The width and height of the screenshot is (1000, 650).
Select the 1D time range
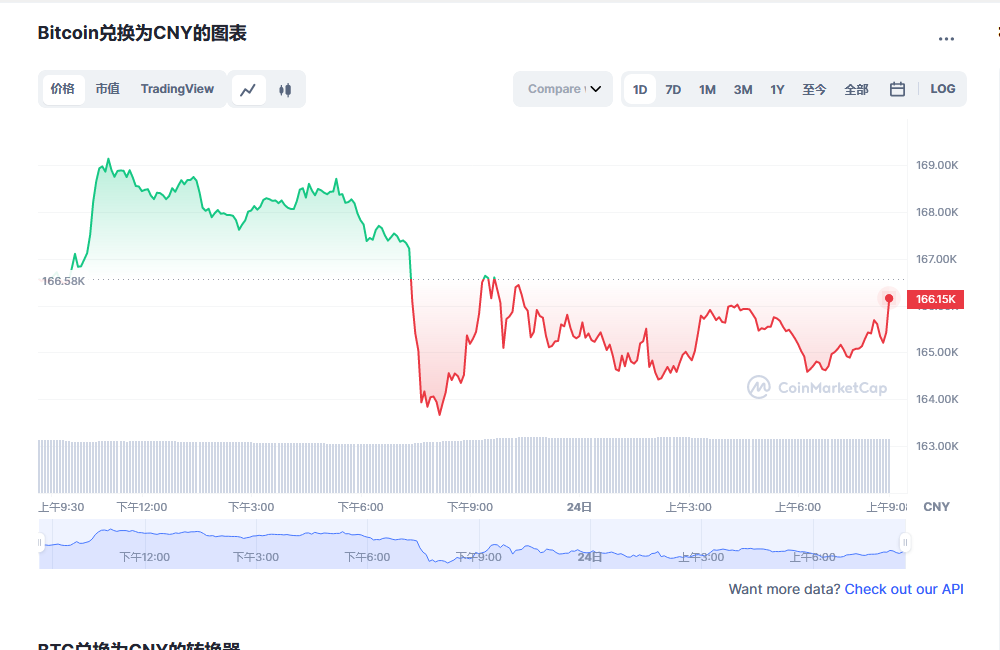point(640,89)
